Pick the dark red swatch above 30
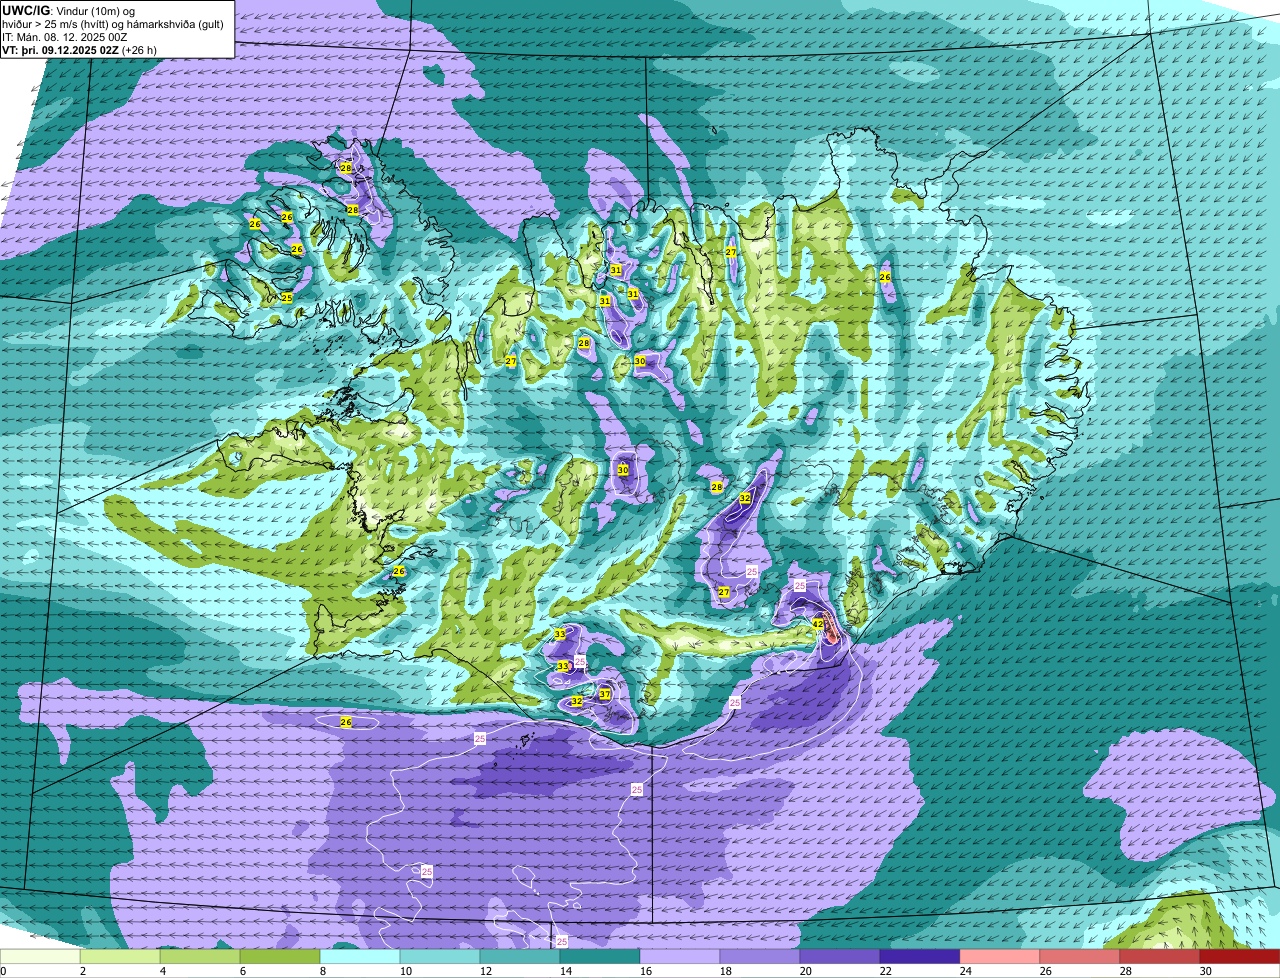Viewport: 1280px width, 978px height. click(x=1240, y=956)
